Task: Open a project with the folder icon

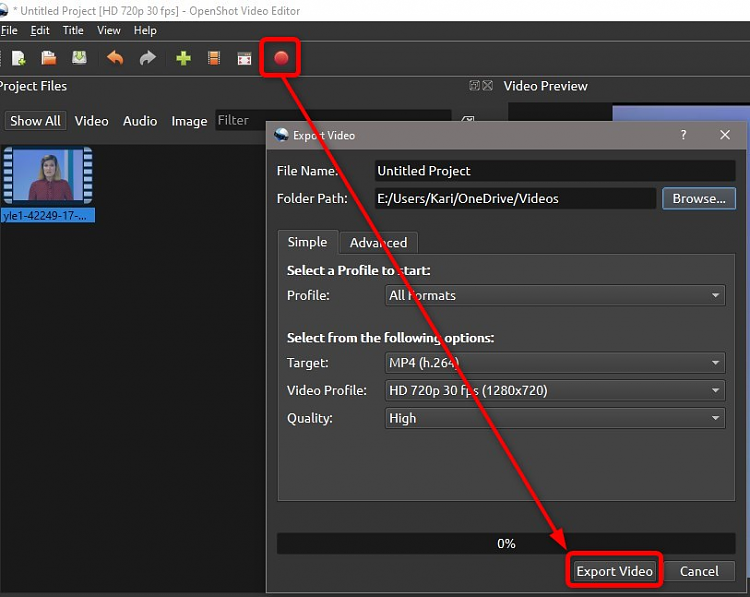Action: (x=49, y=58)
